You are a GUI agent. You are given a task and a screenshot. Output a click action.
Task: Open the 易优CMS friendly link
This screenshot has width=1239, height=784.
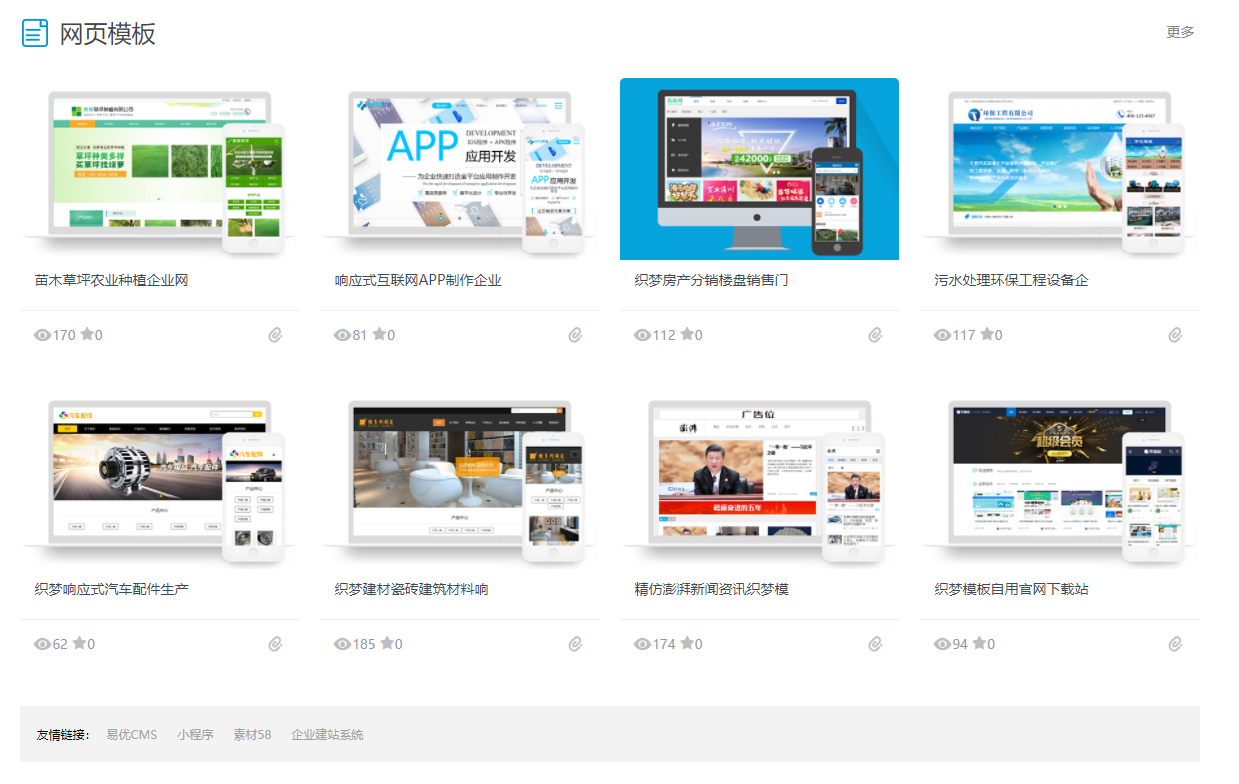[132, 735]
